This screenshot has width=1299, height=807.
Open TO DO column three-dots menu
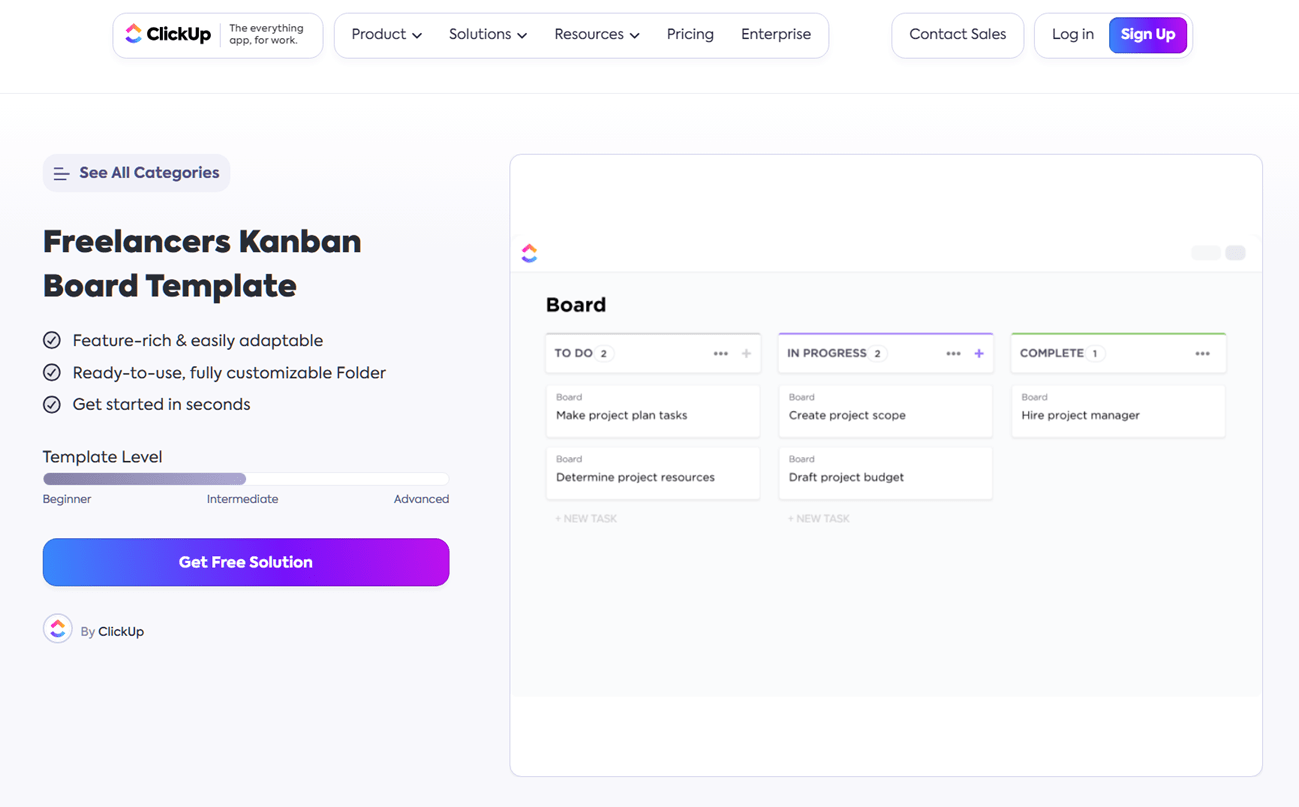(x=721, y=354)
